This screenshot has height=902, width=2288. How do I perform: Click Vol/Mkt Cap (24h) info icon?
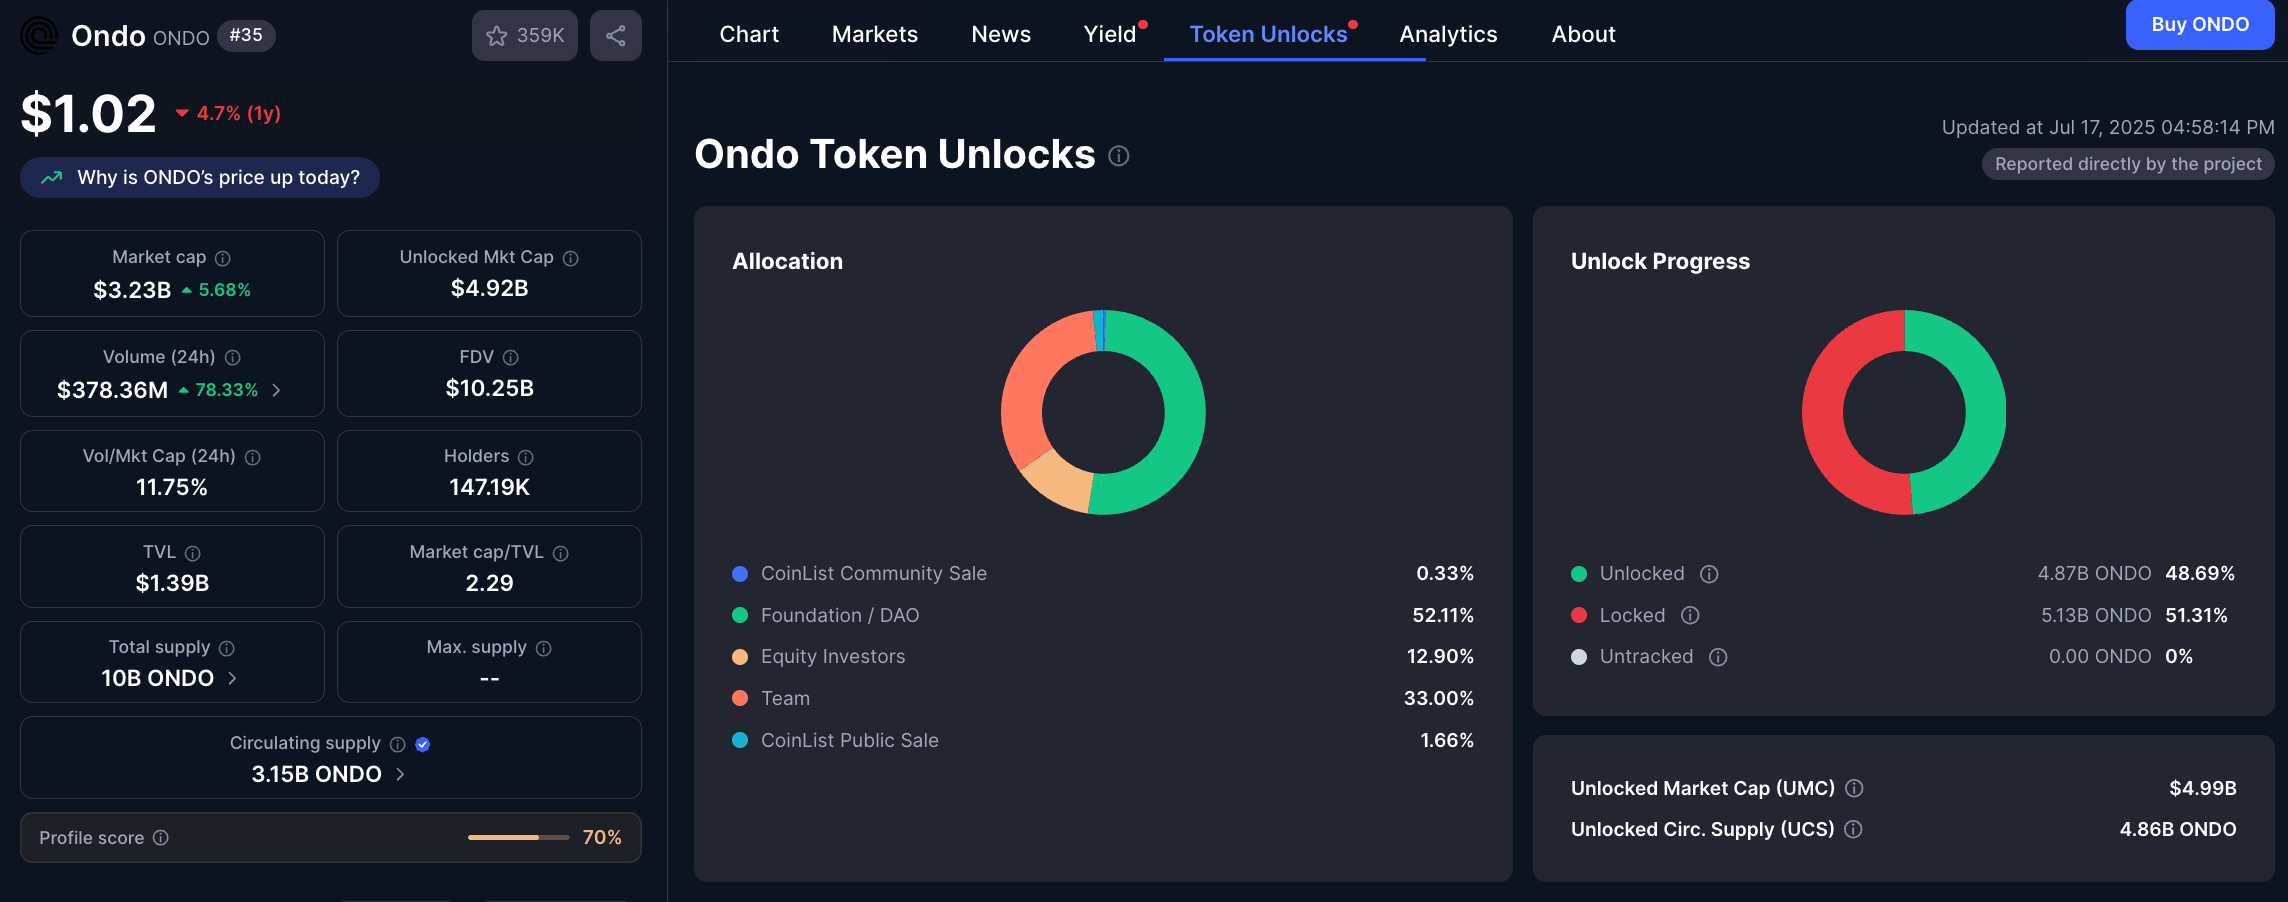[253, 457]
